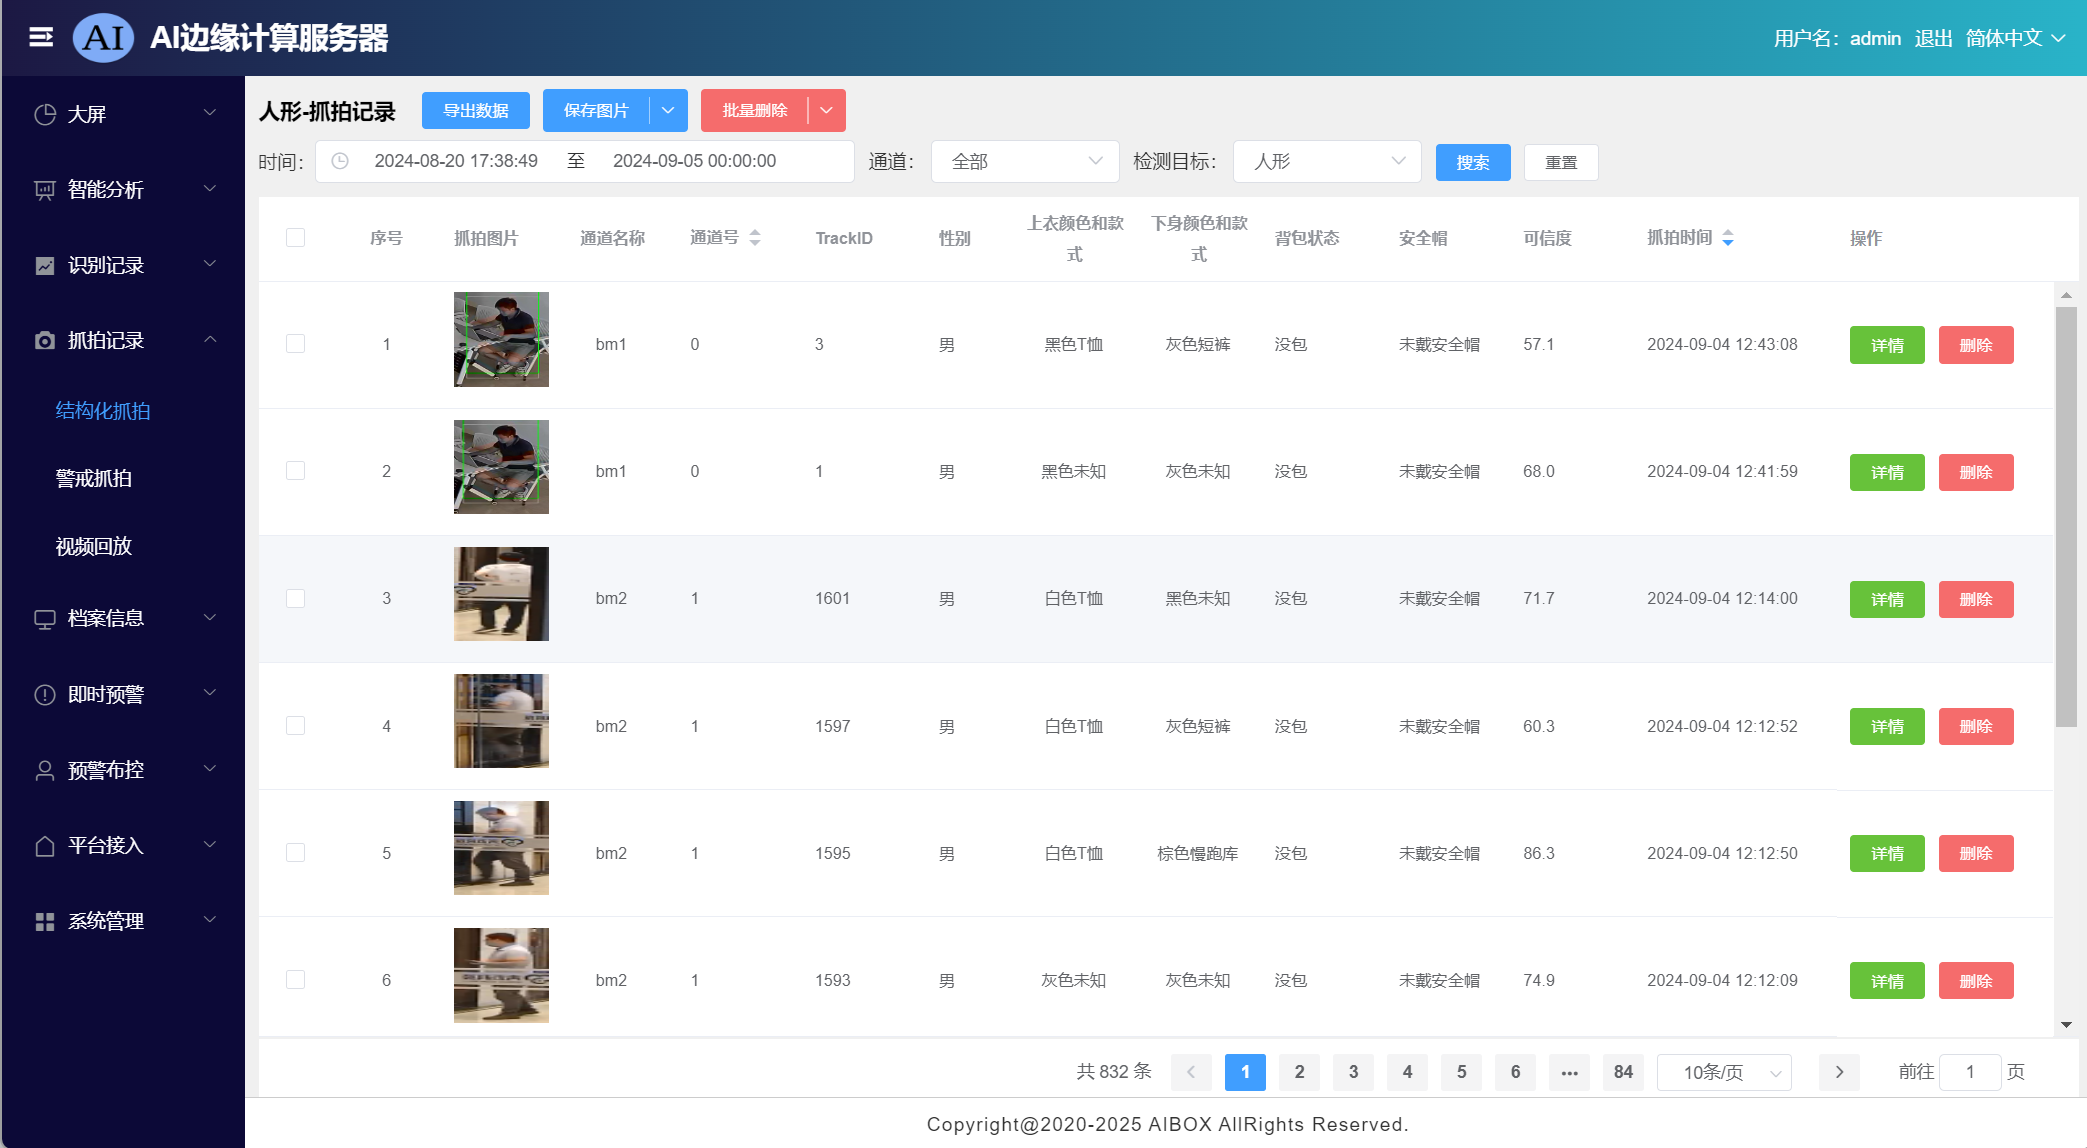Sort by 抓拍时间 column arrows

pos(1727,238)
